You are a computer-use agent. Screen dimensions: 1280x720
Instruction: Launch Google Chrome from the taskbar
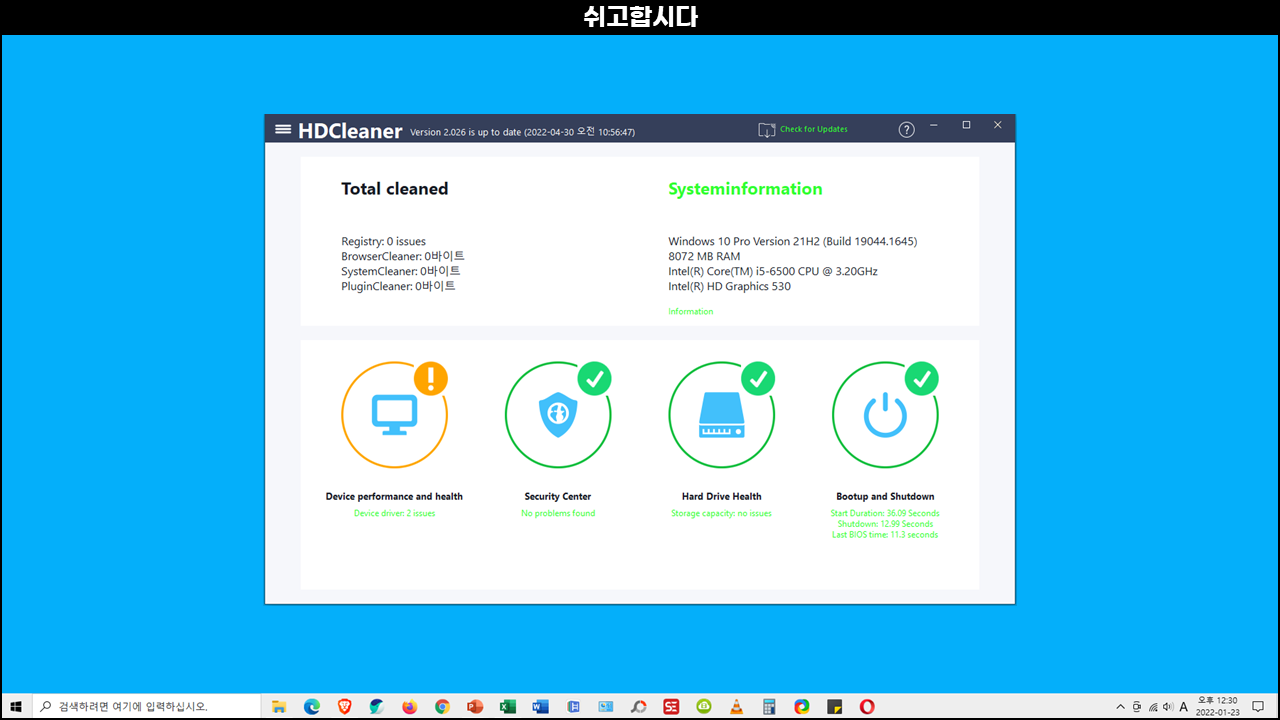pos(442,706)
